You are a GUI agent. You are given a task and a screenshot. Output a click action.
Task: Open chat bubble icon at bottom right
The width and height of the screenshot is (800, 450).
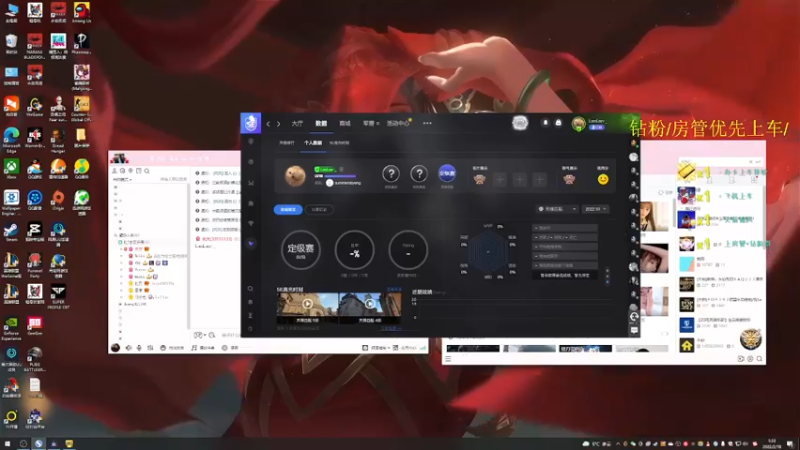point(634,330)
